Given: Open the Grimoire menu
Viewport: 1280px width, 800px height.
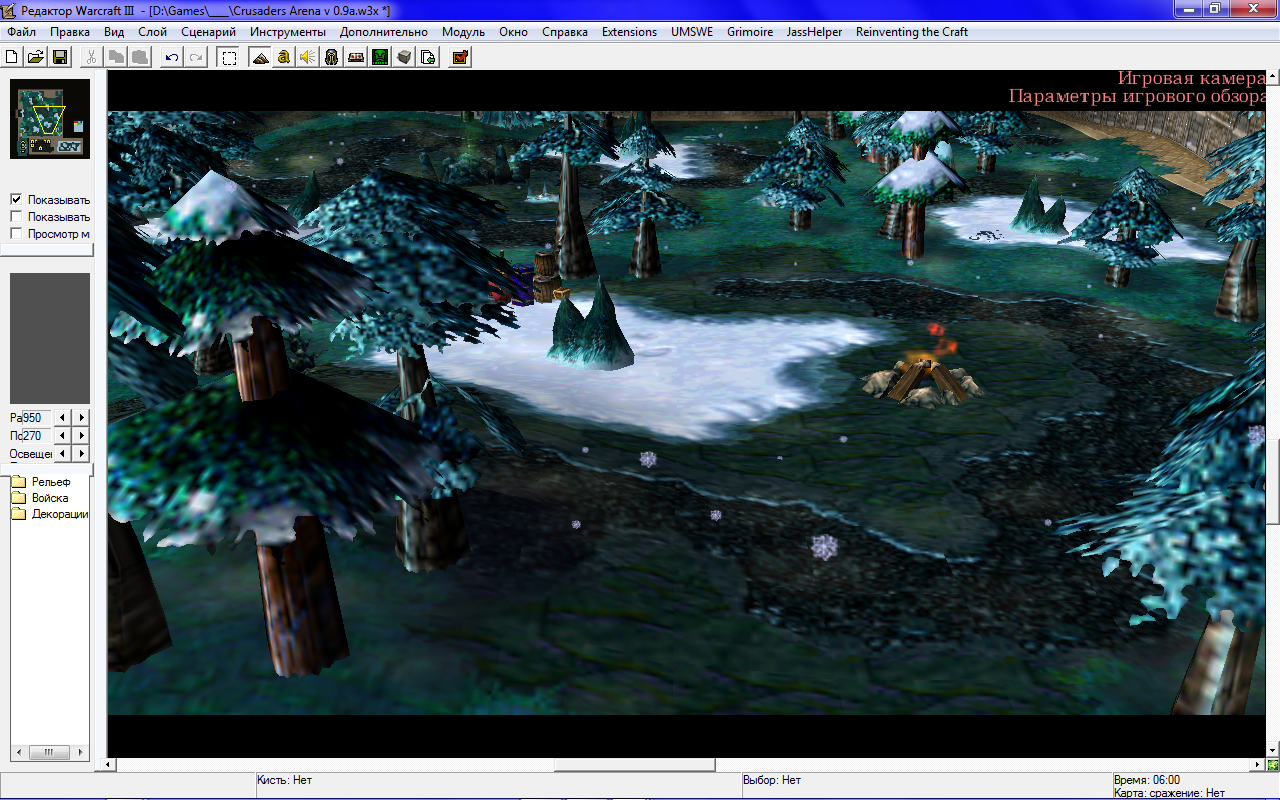Looking at the screenshot, I should click(750, 32).
